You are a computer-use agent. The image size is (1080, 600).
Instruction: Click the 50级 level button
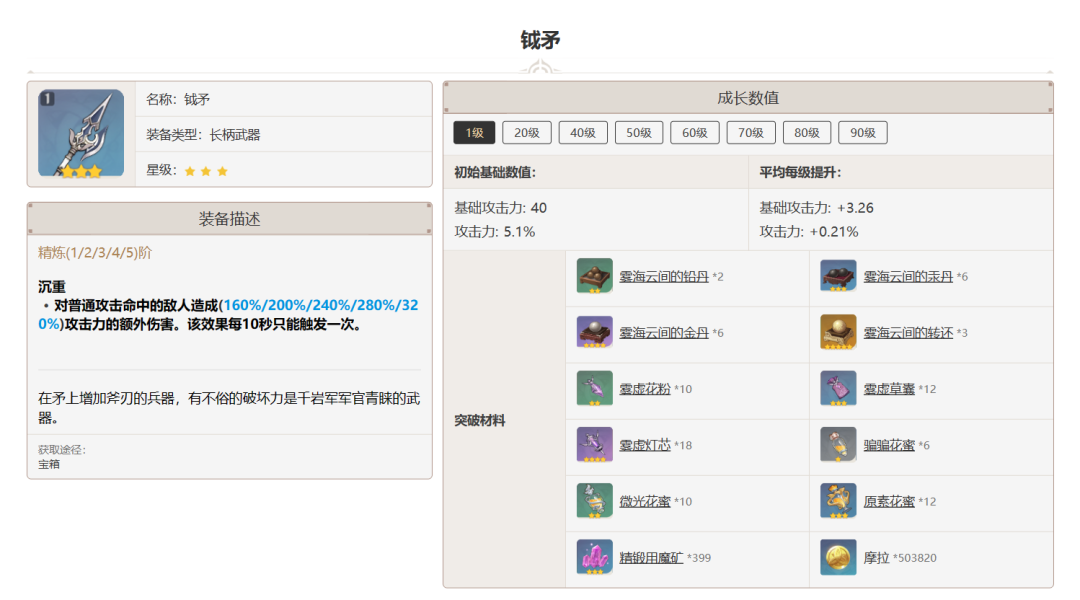[x=639, y=133]
